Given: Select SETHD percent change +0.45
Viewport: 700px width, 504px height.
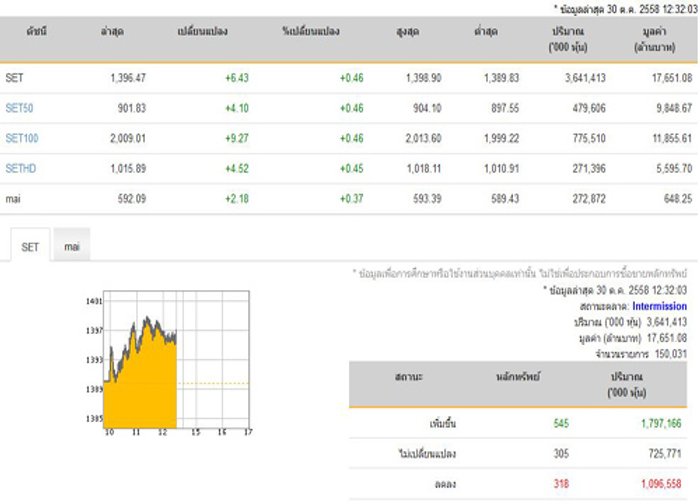Looking at the screenshot, I should [x=351, y=168].
